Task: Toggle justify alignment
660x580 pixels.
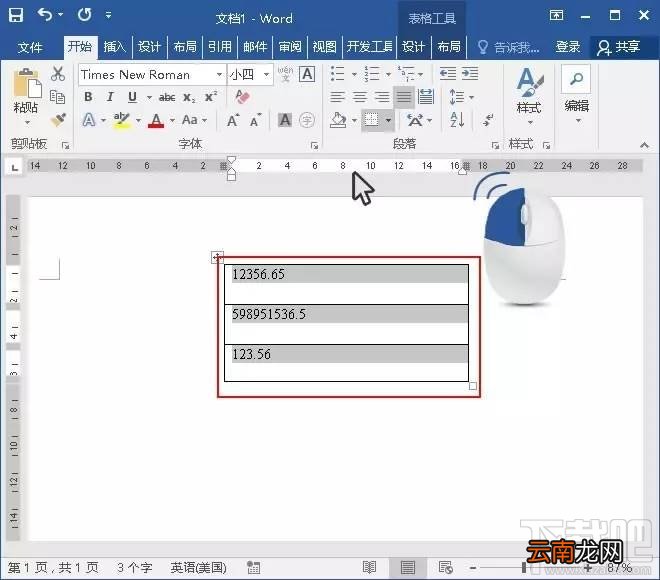Action: point(404,97)
